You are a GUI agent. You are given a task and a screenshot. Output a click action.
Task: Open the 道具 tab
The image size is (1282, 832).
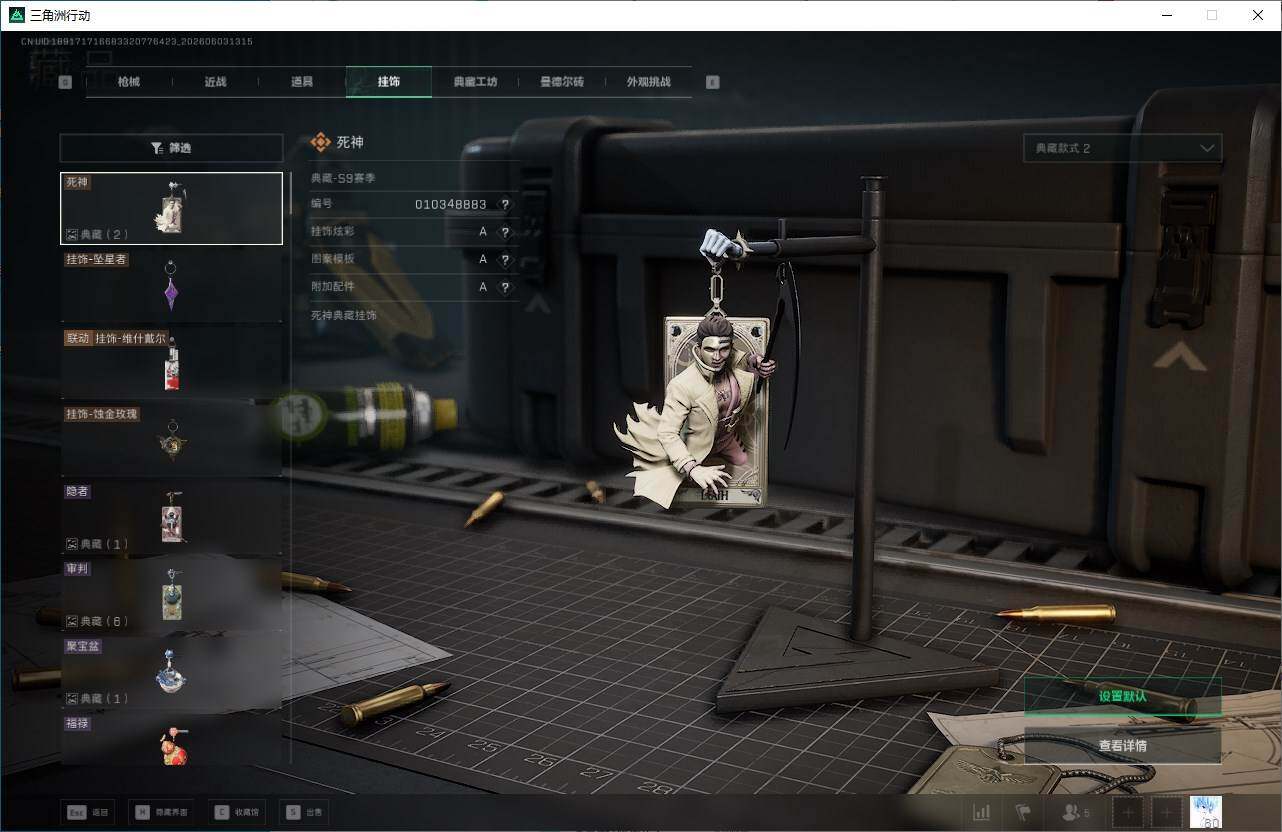coord(302,82)
